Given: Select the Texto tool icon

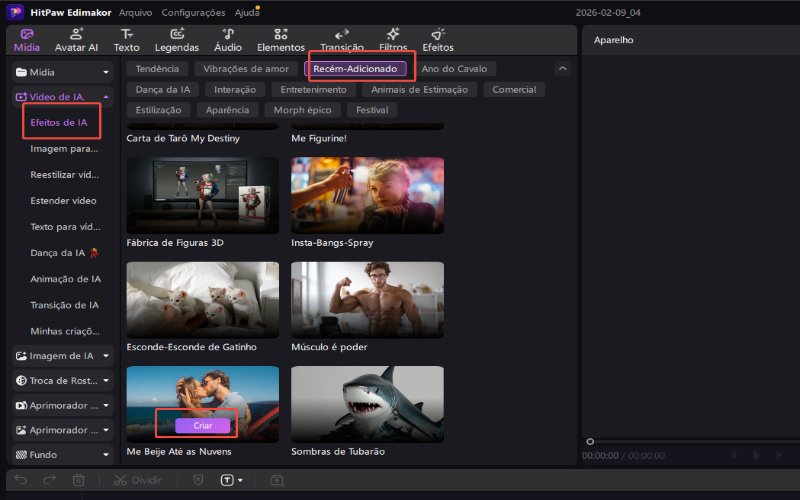Looking at the screenshot, I should click(x=127, y=40).
